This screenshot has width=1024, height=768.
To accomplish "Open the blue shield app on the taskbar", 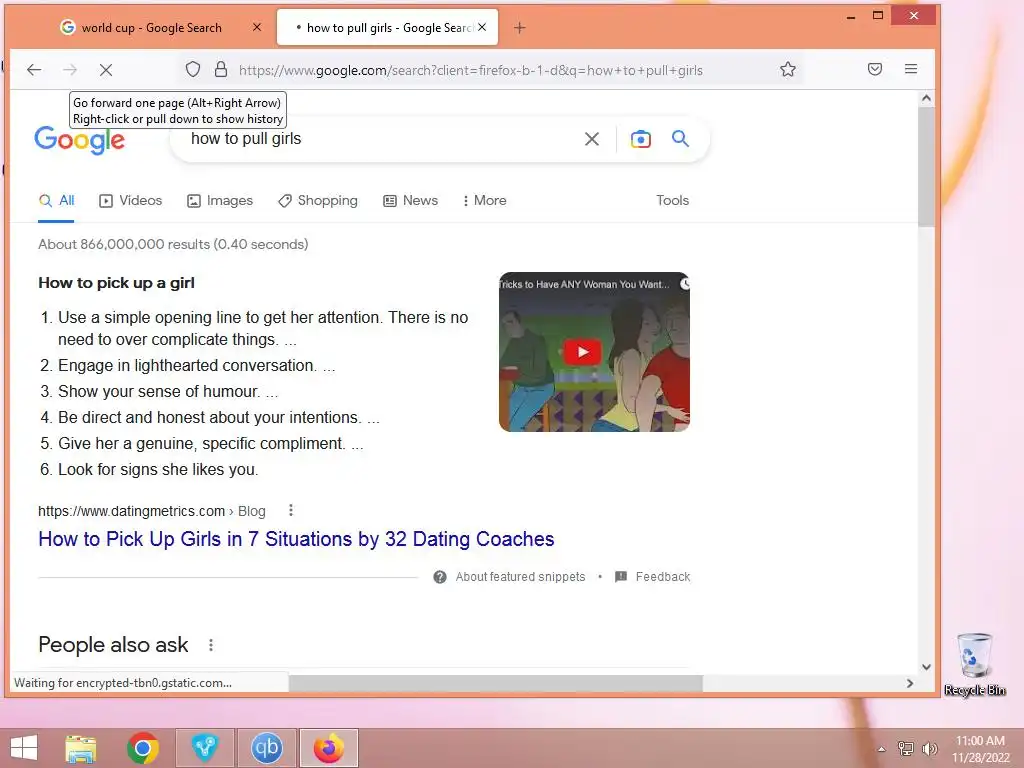I will (204, 748).
